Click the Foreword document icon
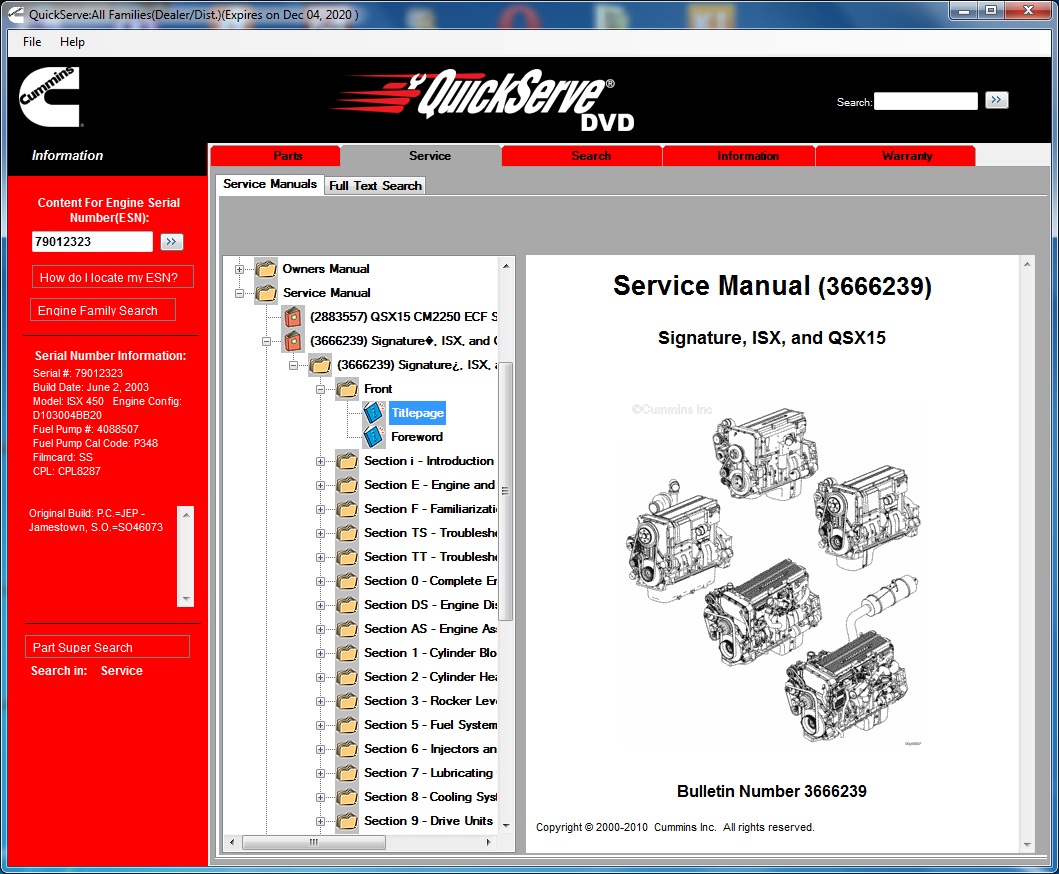The height and width of the screenshot is (874, 1059). click(x=373, y=437)
